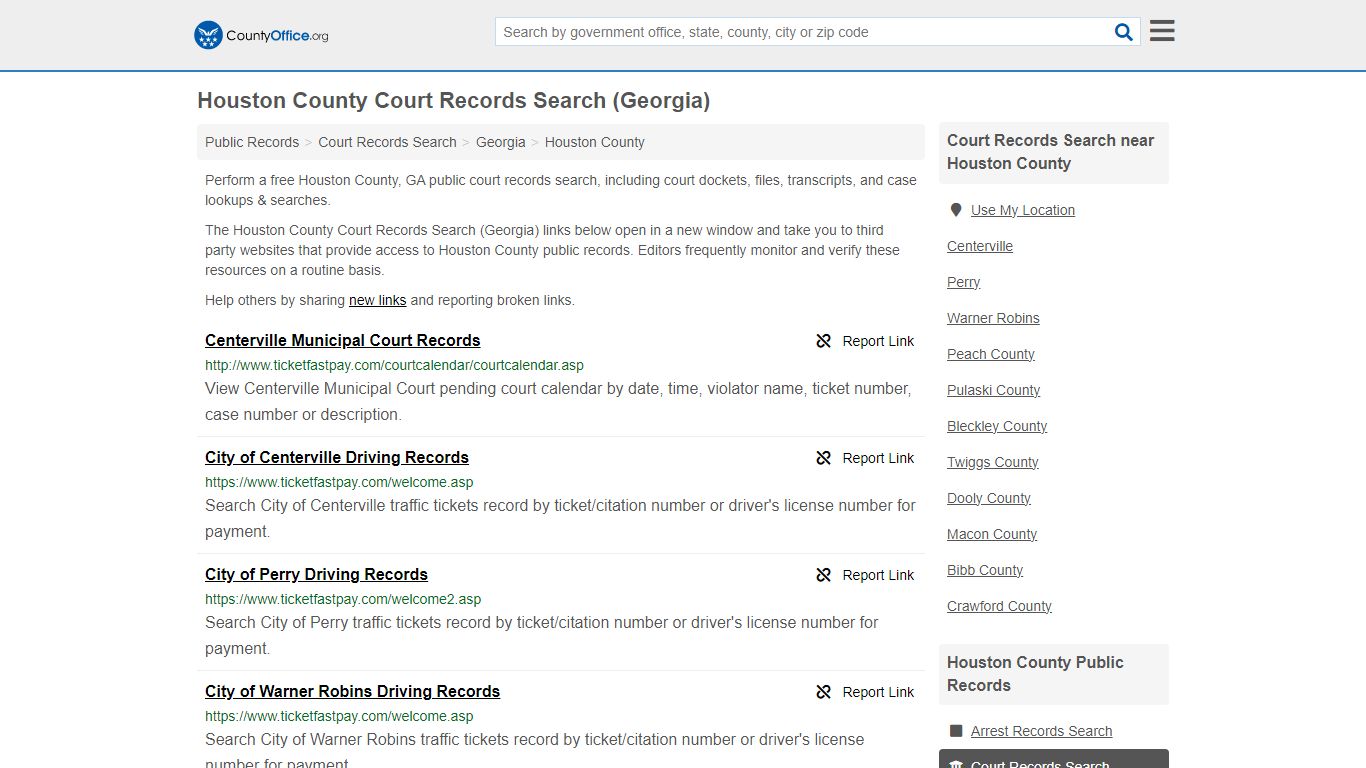Image resolution: width=1366 pixels, height=768 pixels.
Task: Click broken-link icon for City of Centerville Driving Records
Action: pos(824,458)
